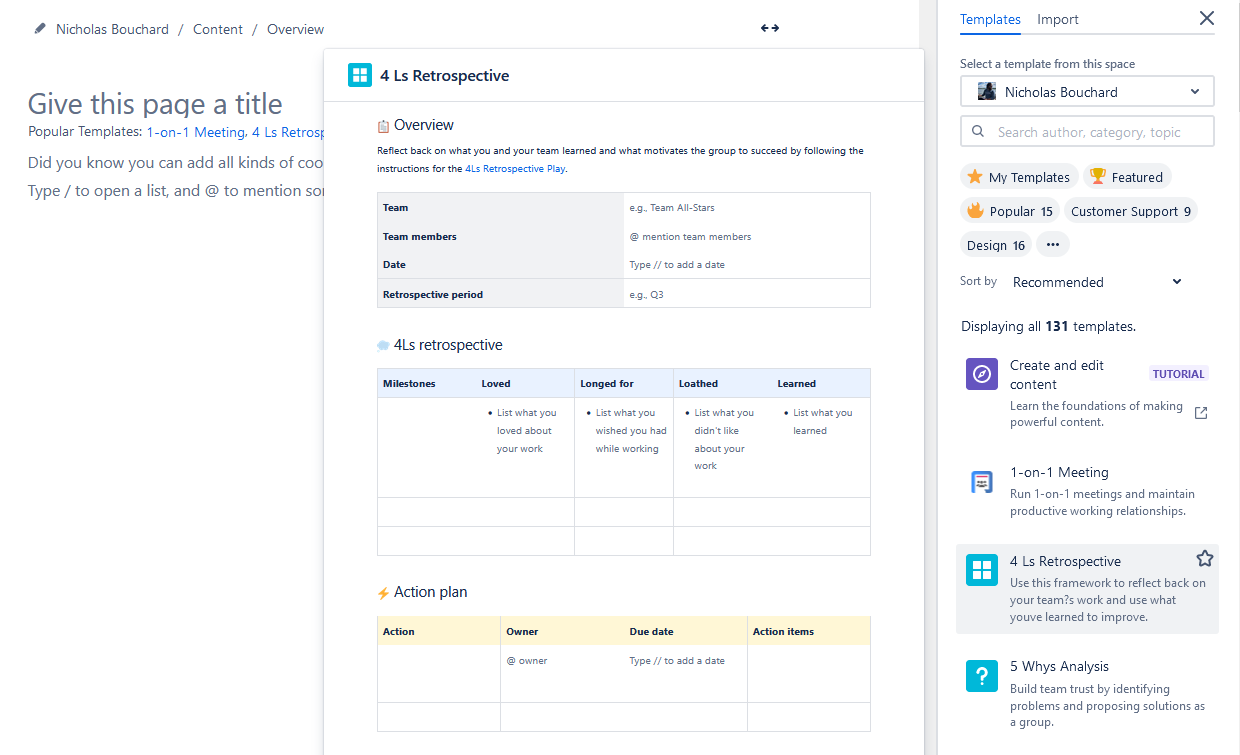Select the Templates tab
Image resolution: width=1240 pixels, height=755 pixels.
pyautogui.click(x=989, y=19)
